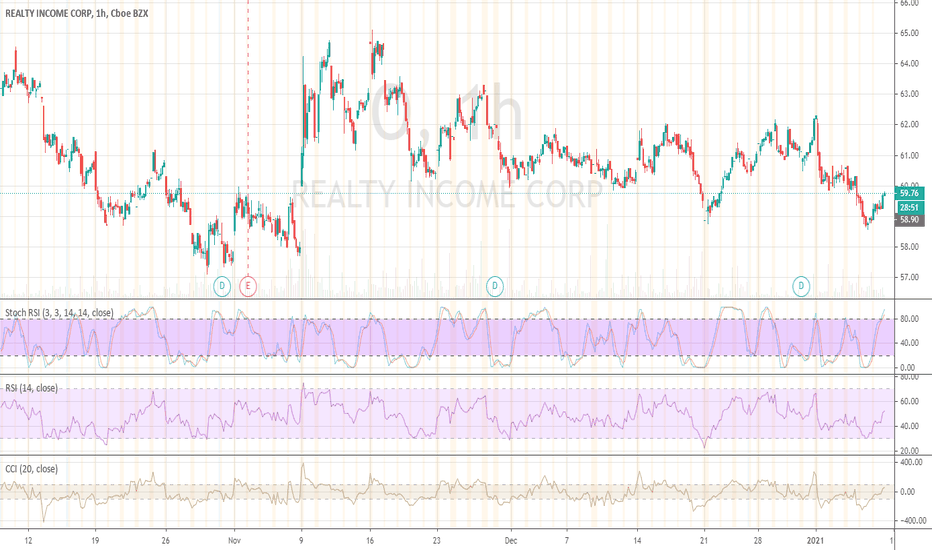932x550 pixels.
Task: Click 57.00 on the price axis
Action: click(x=909, y=277)
